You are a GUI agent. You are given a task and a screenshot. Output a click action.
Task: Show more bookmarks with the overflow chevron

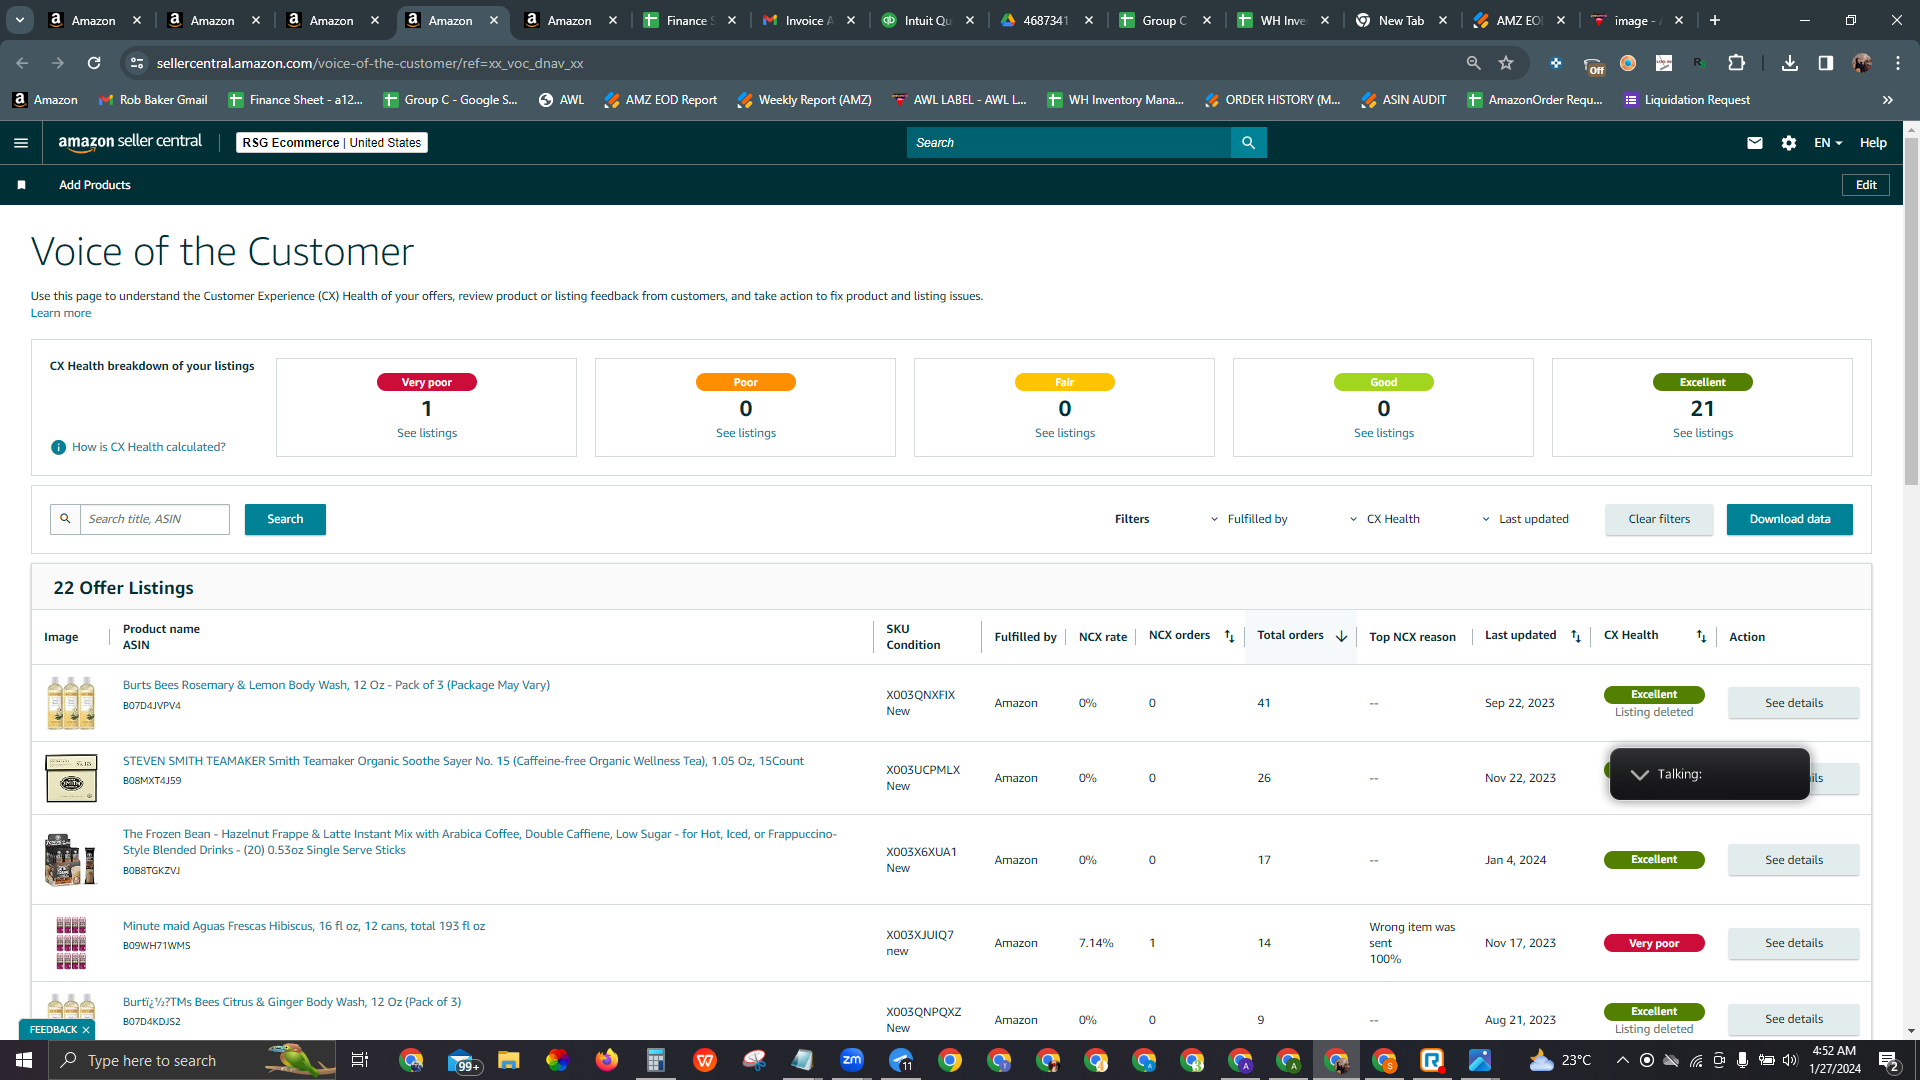1888,100
